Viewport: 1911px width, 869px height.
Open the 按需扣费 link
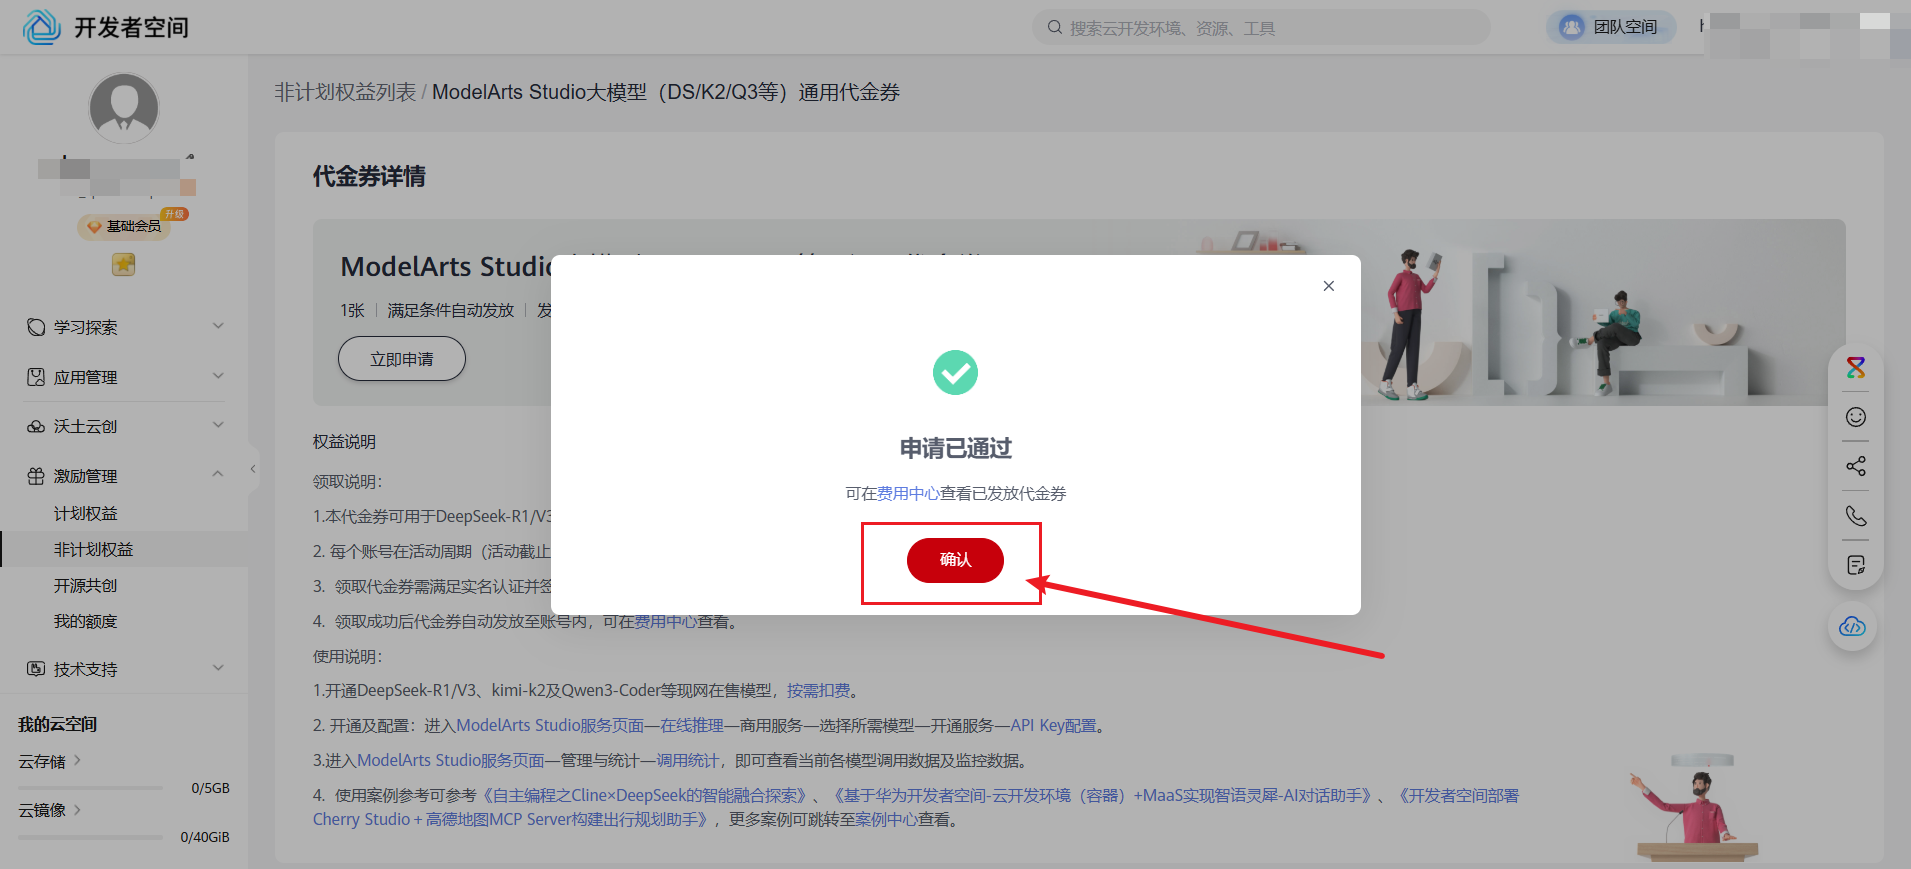pyautogui.click(x=818, y=690)
